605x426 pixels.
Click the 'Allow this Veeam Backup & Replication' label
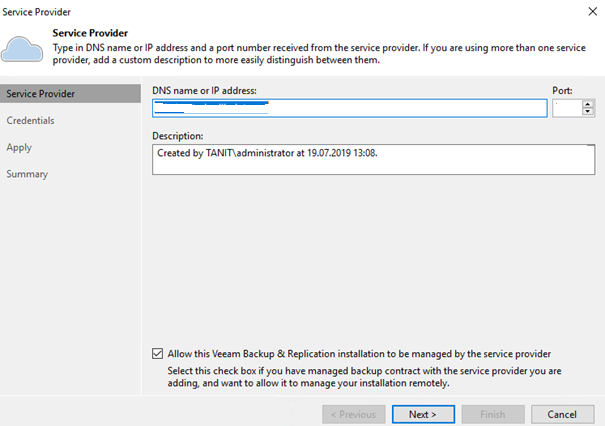click(359, 354)
